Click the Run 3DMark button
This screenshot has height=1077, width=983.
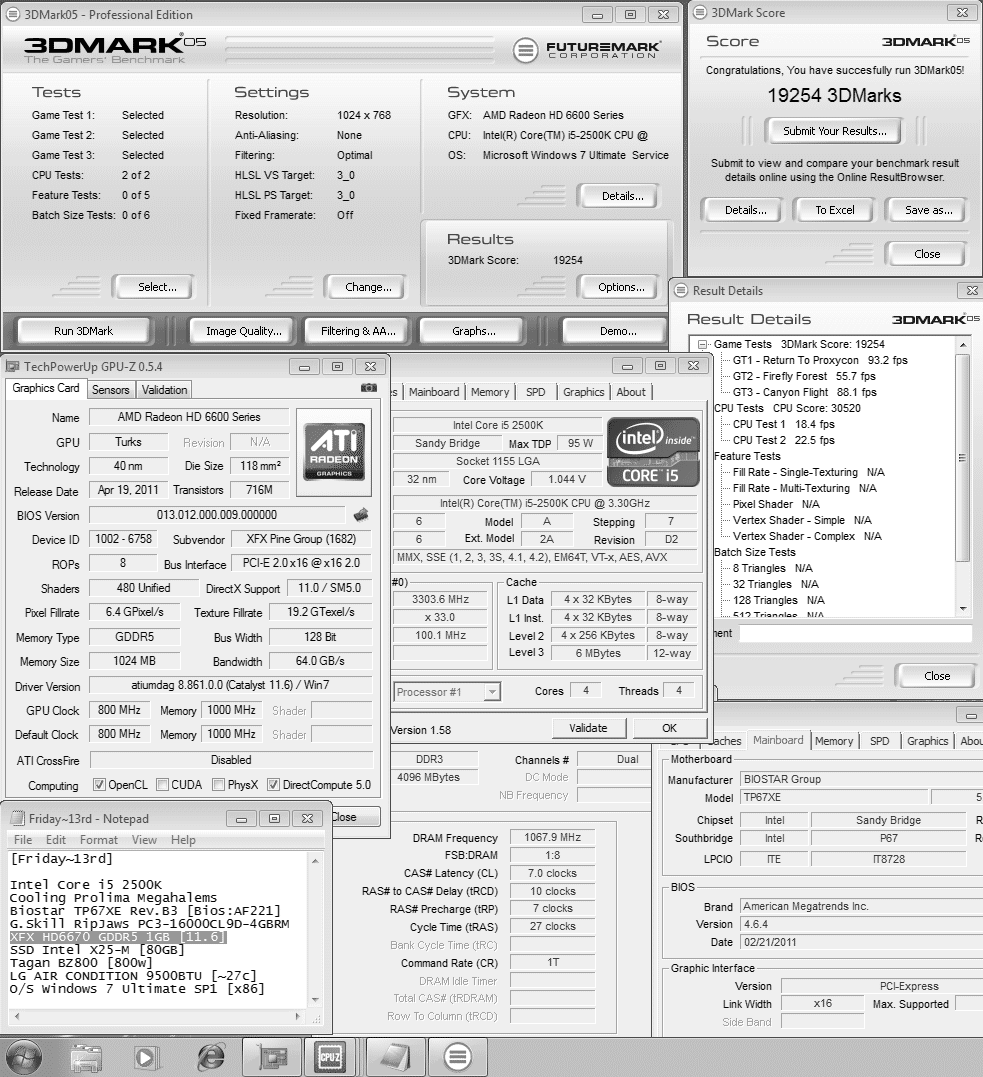point(83,330)
